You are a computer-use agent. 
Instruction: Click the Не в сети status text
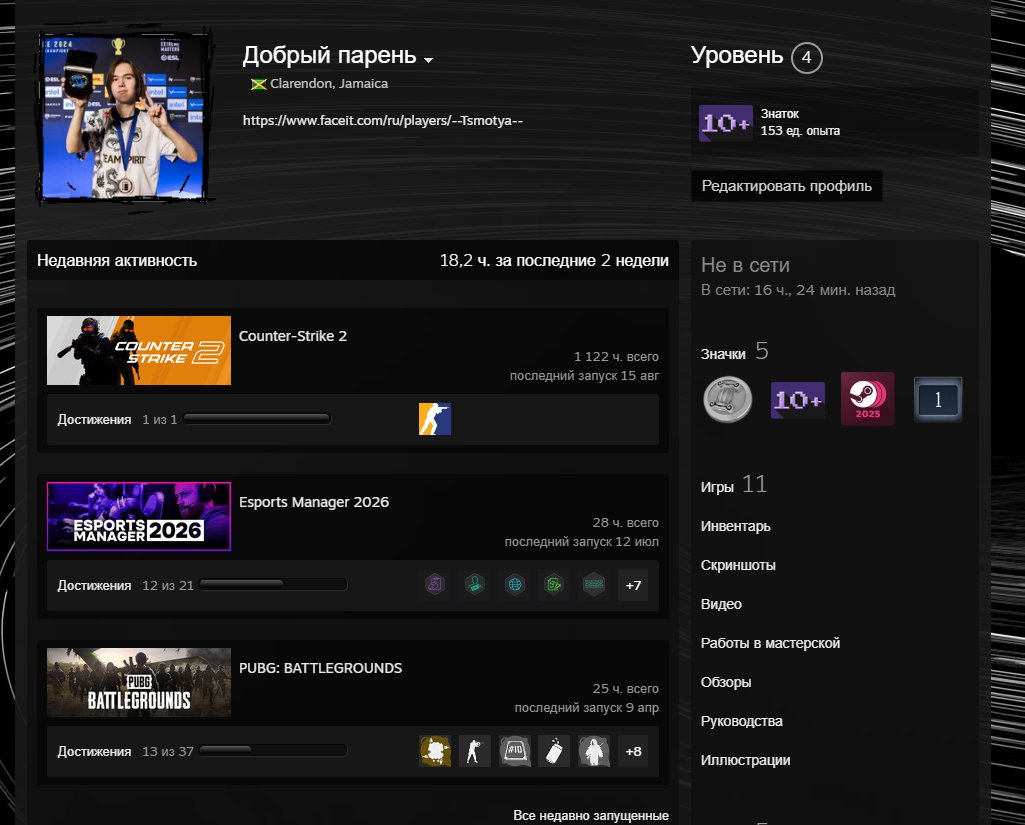(745, 265)
